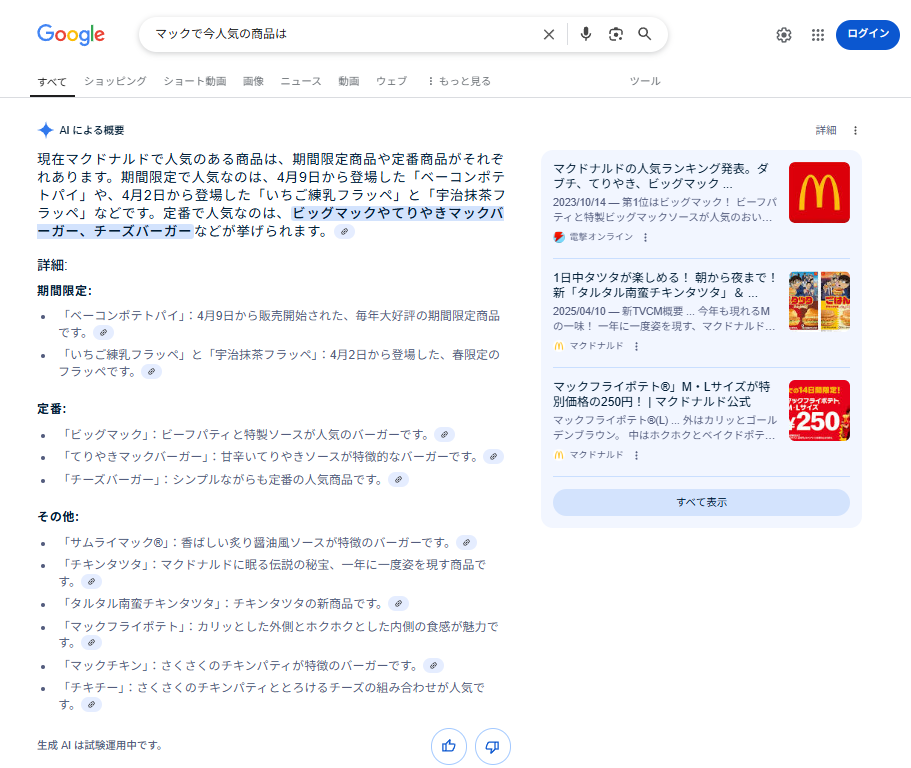911x768 pixels.
Task: Click the McDonald's logo thumbnail
Action: click(819, 192)
